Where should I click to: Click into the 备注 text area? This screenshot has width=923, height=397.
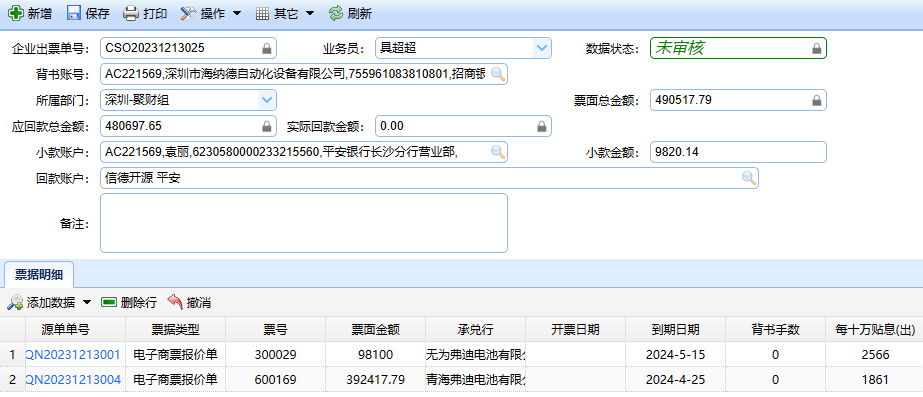coord(304,223)
